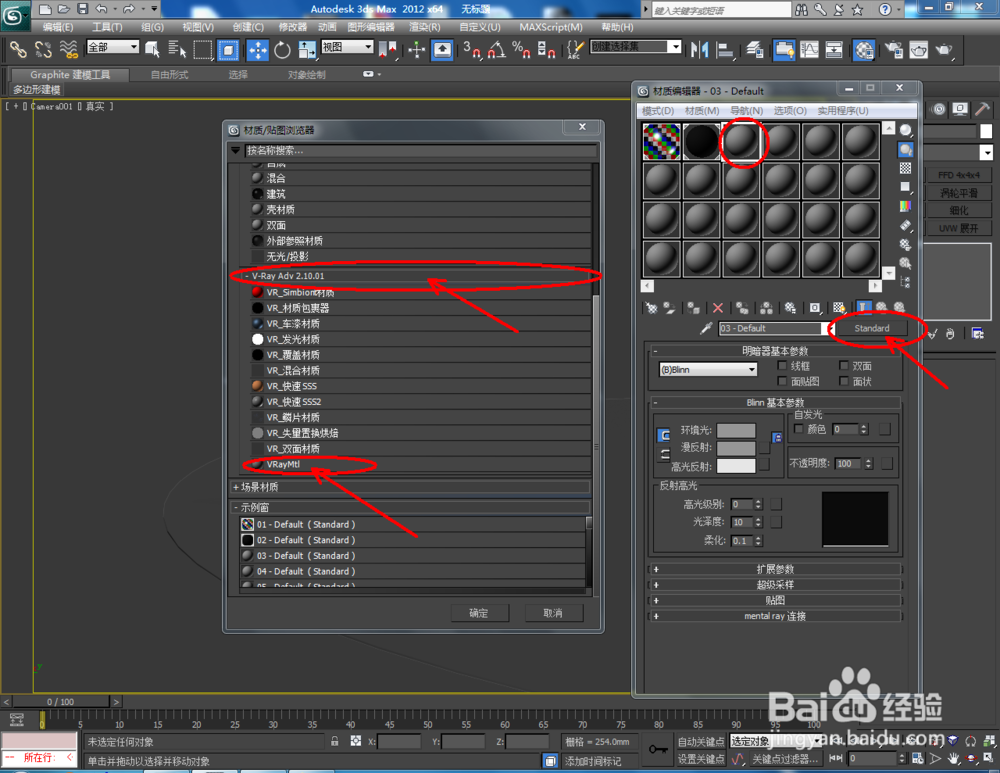The height and width of the screenshot is (773, 1000).
Task: Open the 编辑(E) menu
Action: 58,27
